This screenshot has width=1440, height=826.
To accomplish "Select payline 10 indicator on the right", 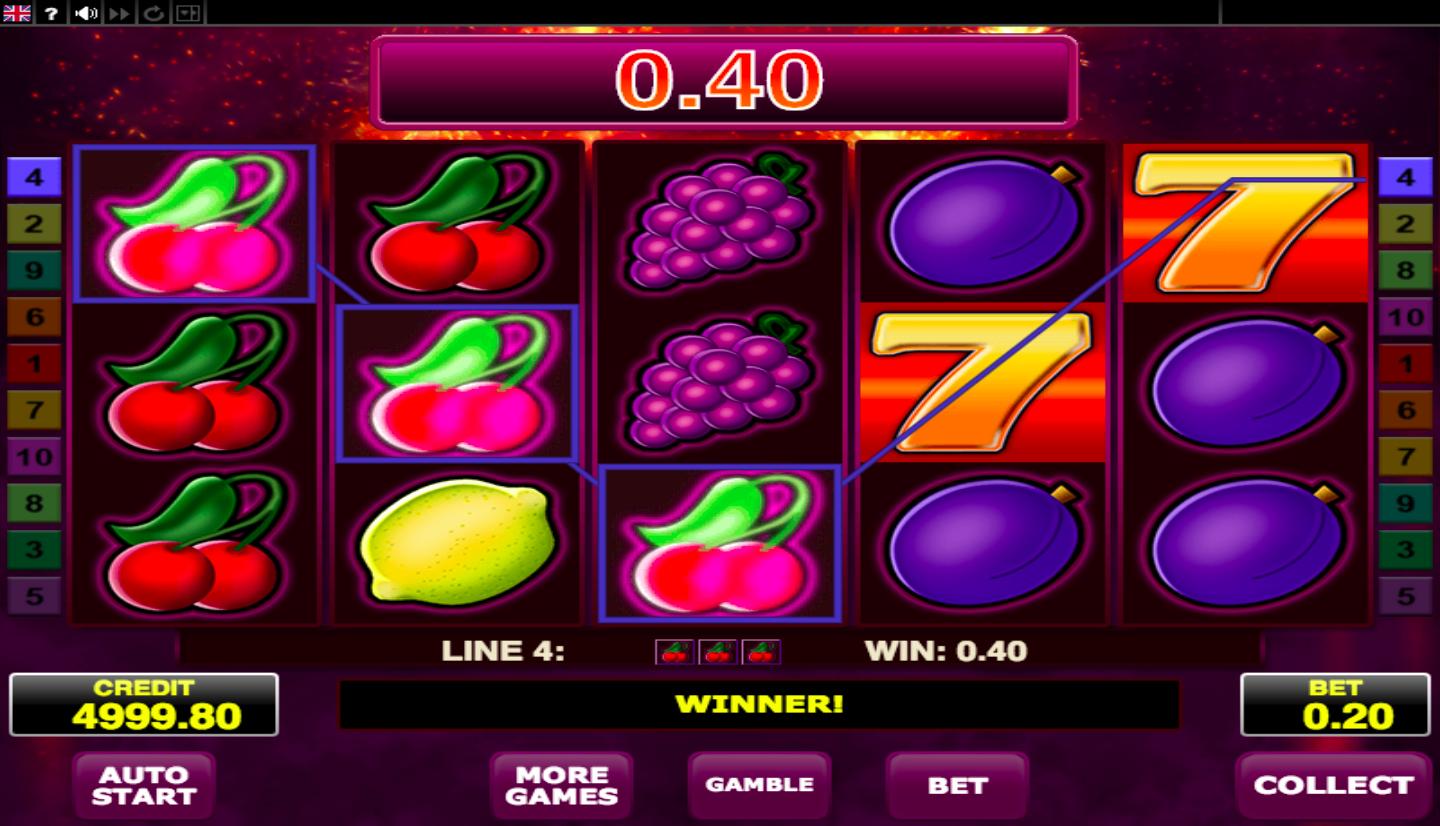I will (1405, 317).
